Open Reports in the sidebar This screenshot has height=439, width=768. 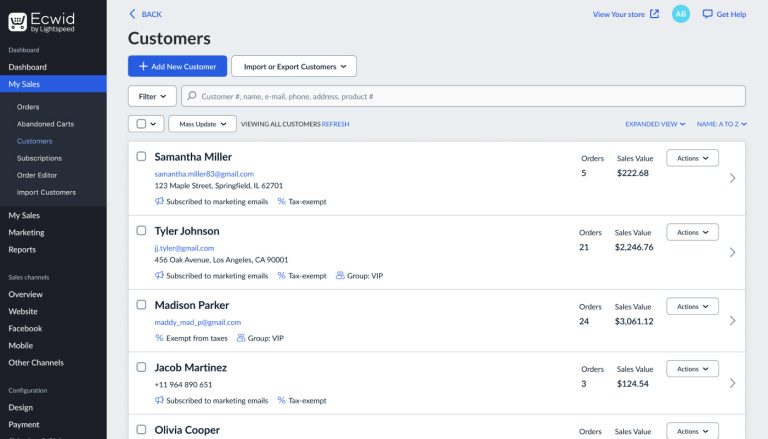(22, 249)
